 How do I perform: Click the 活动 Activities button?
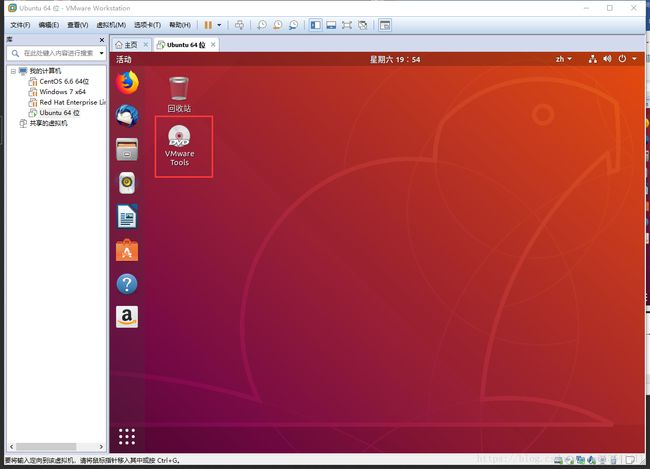click(x=124, y=59)
